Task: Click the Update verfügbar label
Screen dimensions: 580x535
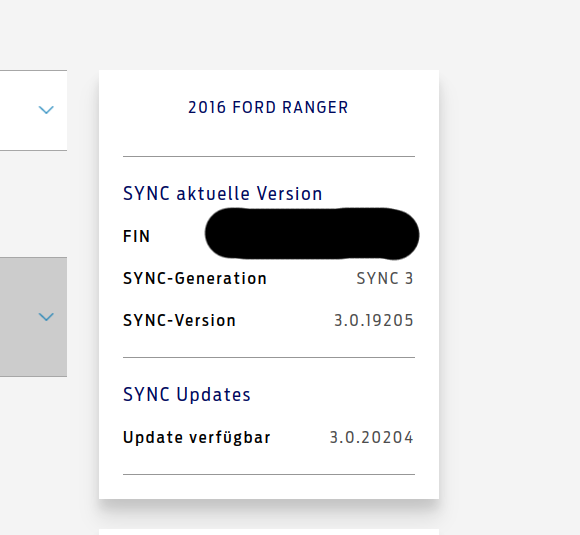Action: 197,437
